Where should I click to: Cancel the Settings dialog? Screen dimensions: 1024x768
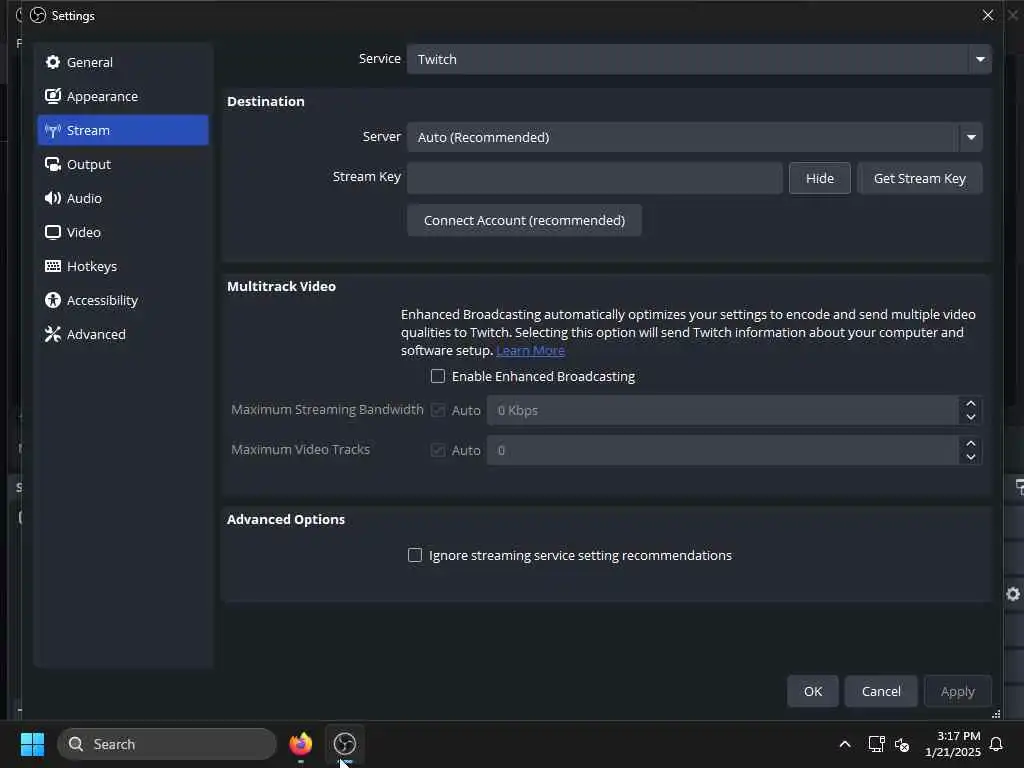[881, 691]
